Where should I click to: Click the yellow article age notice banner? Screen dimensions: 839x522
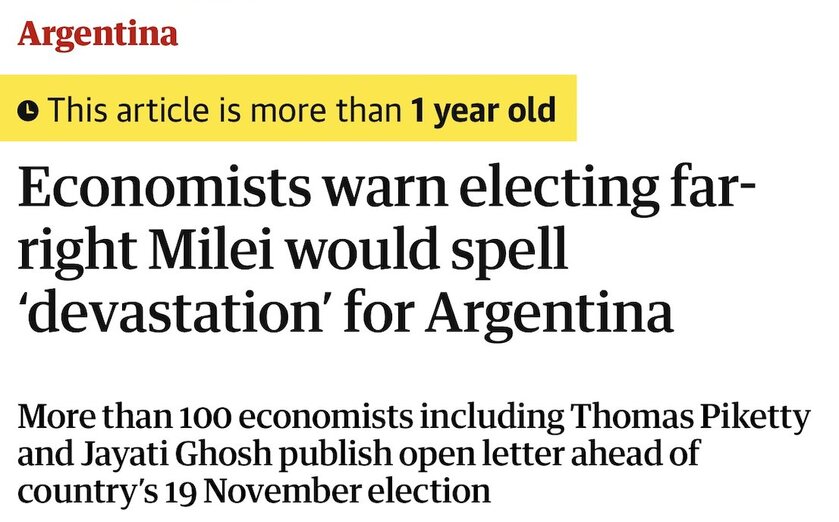(288, 108)
